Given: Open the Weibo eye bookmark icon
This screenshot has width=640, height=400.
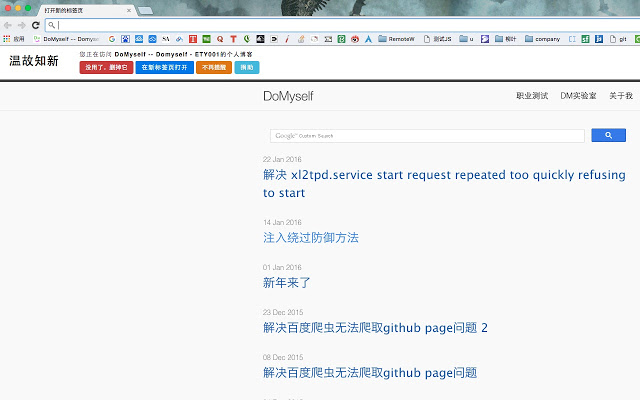Looking at the screenshot, I should (355, 39).
